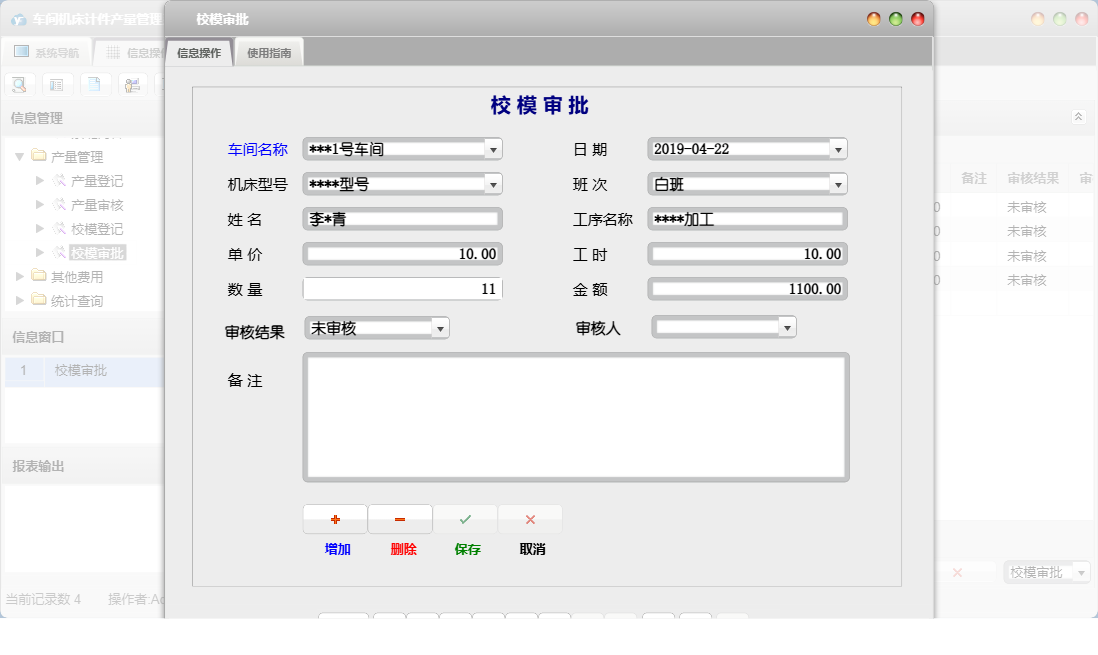Collapse the 产量管理 folder tree

coord(18,156)
